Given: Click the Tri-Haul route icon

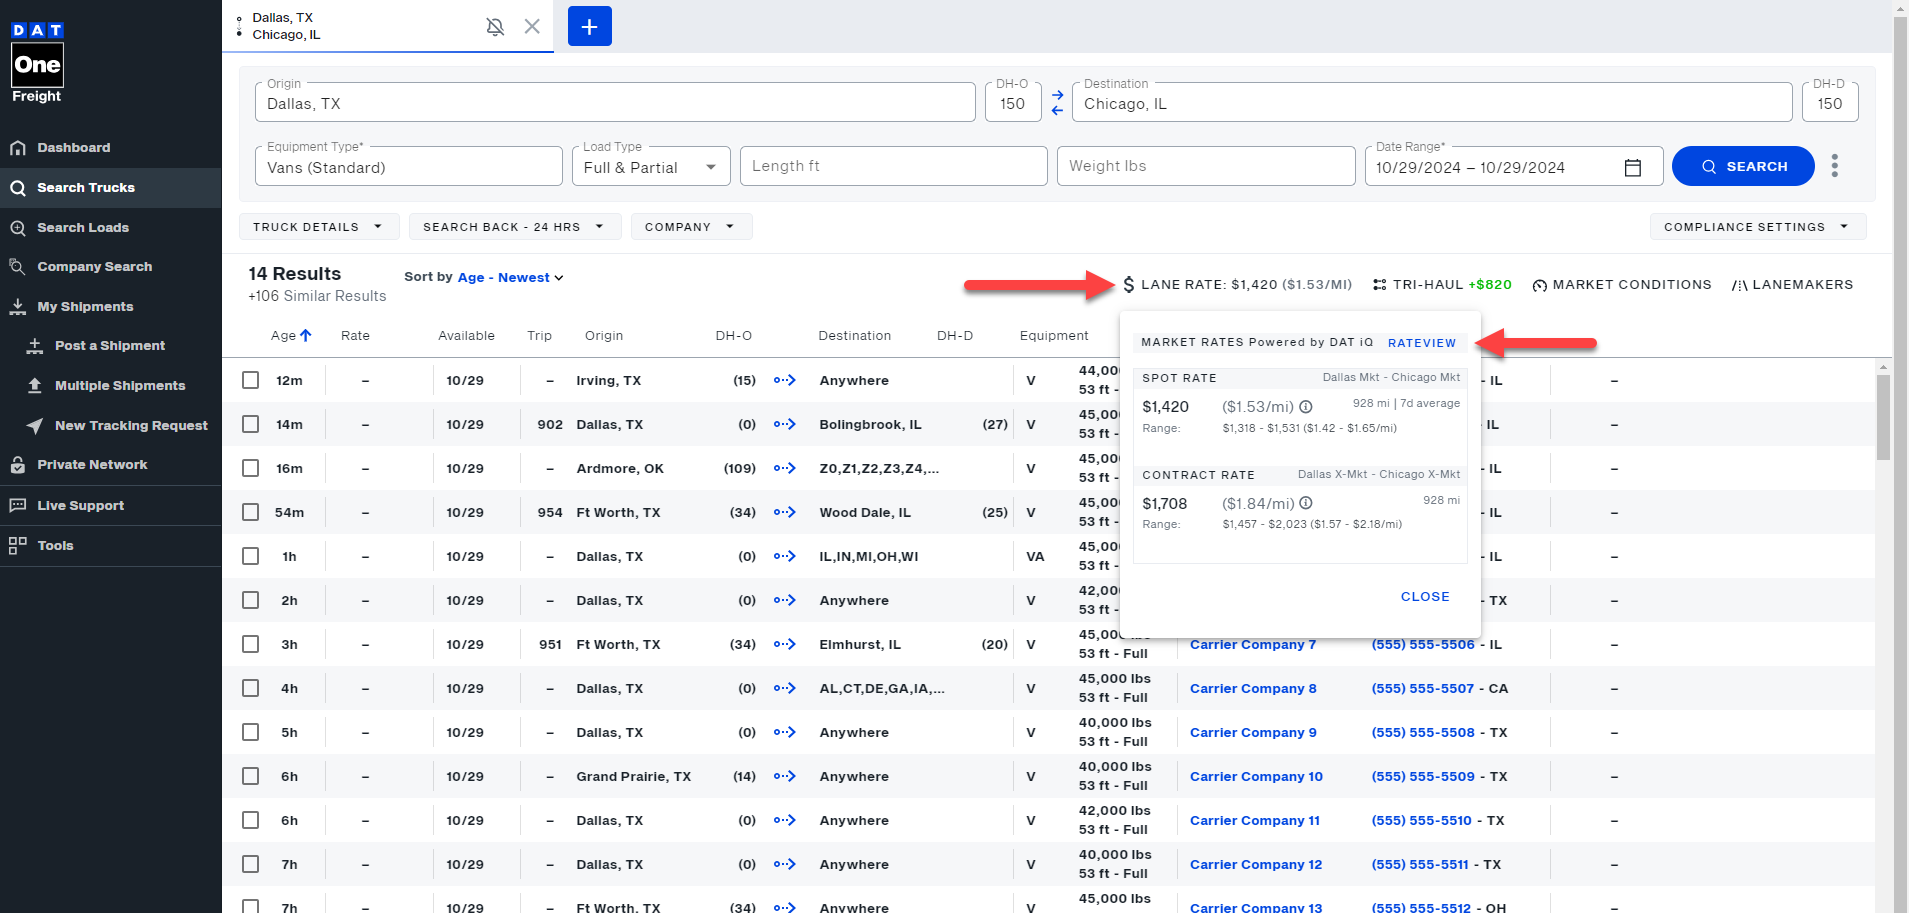Looking at the screenshot, I should click(x=1380, y=285).
